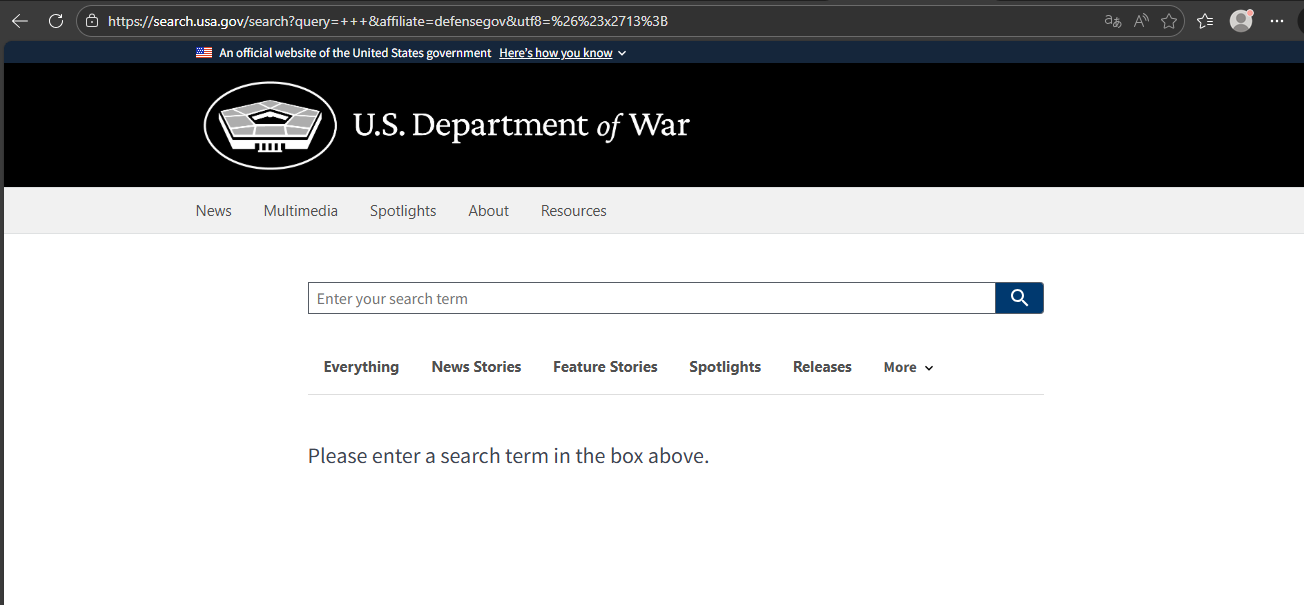Submit search with the magnifying glass button
Screen dimensions: 1304x605
click(x=1019, y=298)
